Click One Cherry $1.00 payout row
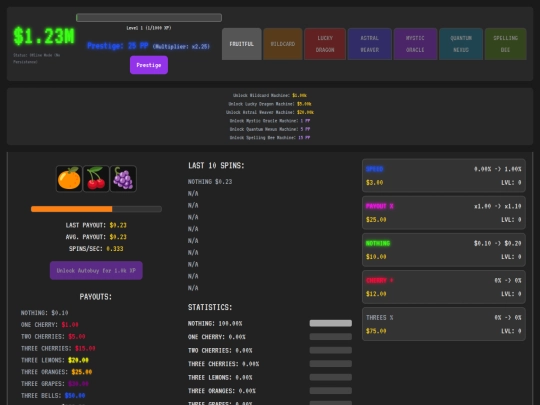 pyautogui.click(x=50, y=325)
